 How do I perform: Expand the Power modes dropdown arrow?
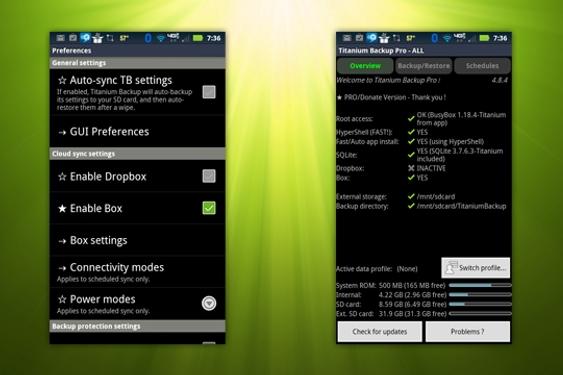coord(209,303)
